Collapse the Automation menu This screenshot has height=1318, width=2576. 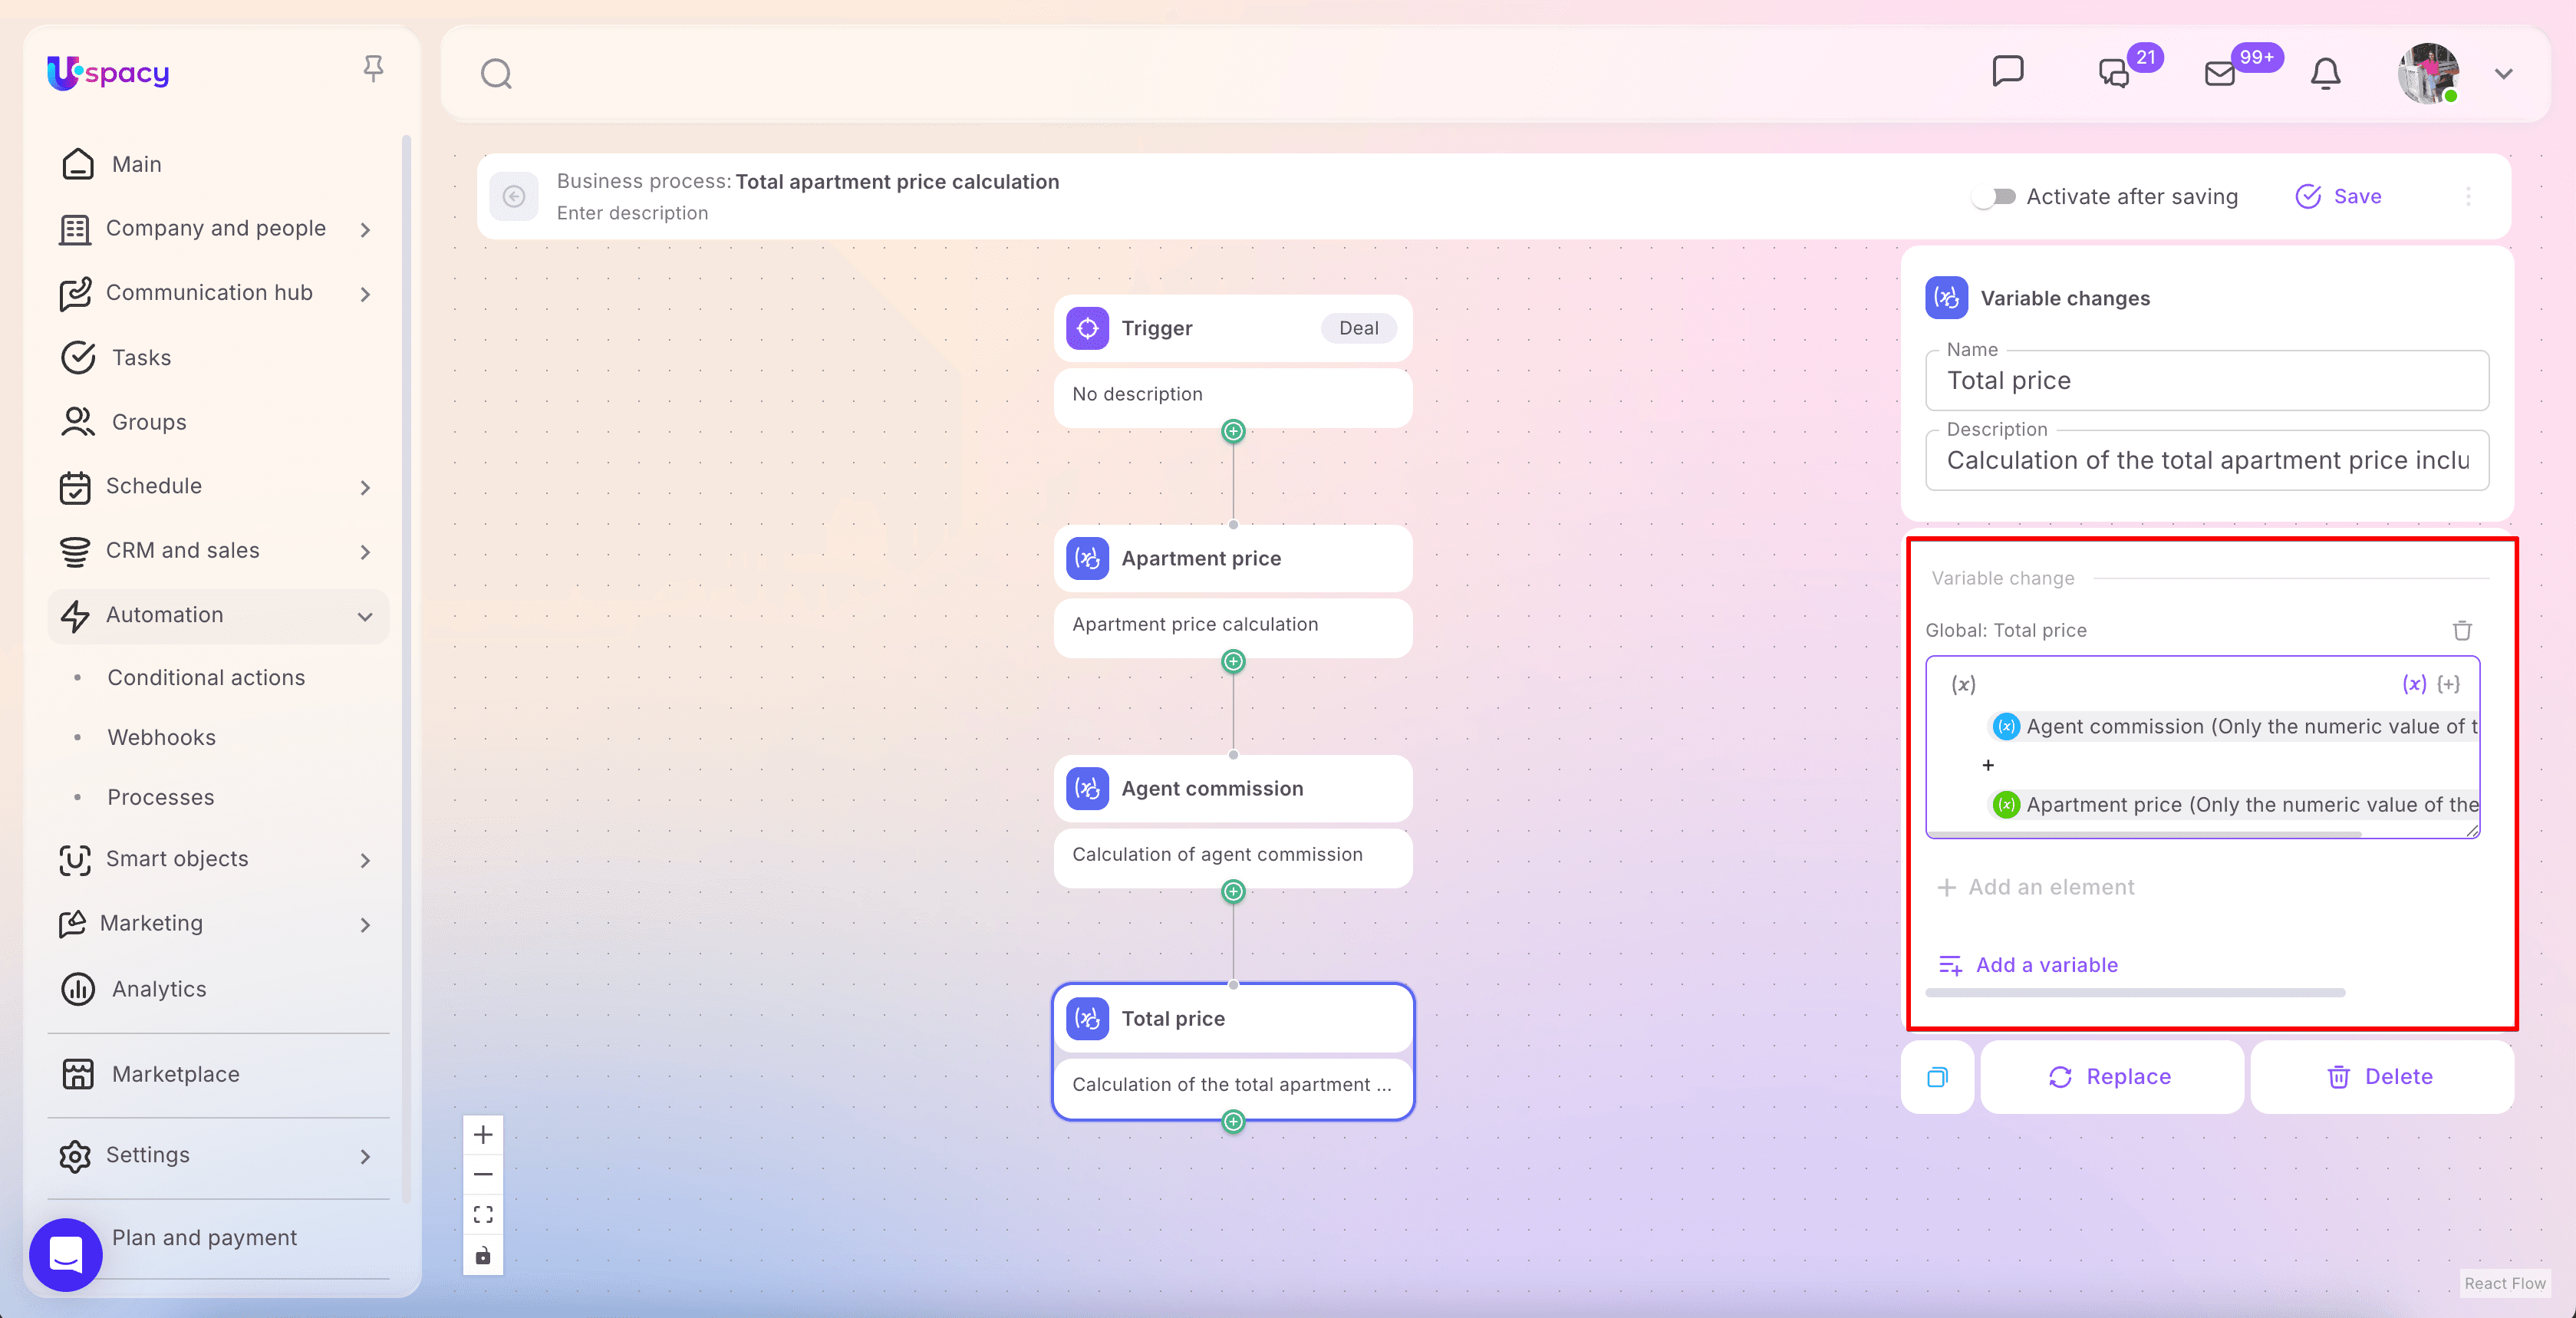click(218, 615)
